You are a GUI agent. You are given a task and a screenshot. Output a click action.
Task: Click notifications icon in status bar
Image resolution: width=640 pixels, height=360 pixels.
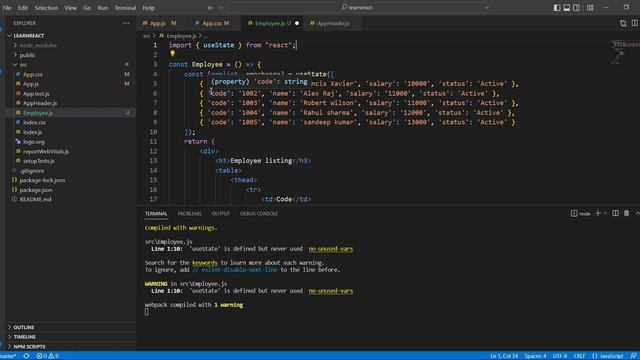633,356
